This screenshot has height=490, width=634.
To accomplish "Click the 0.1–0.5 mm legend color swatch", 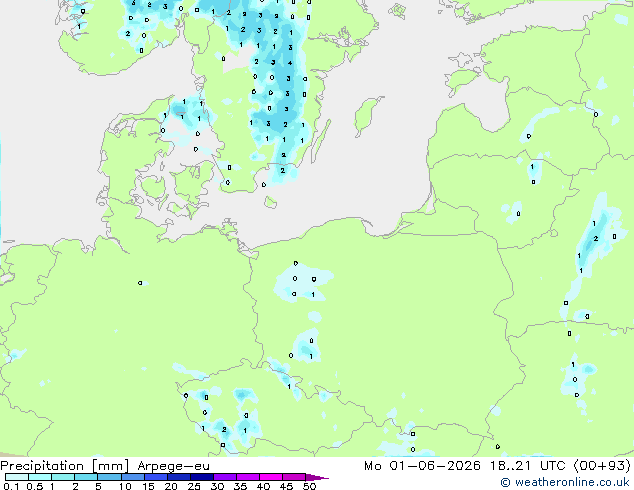I will pos(17,477).
